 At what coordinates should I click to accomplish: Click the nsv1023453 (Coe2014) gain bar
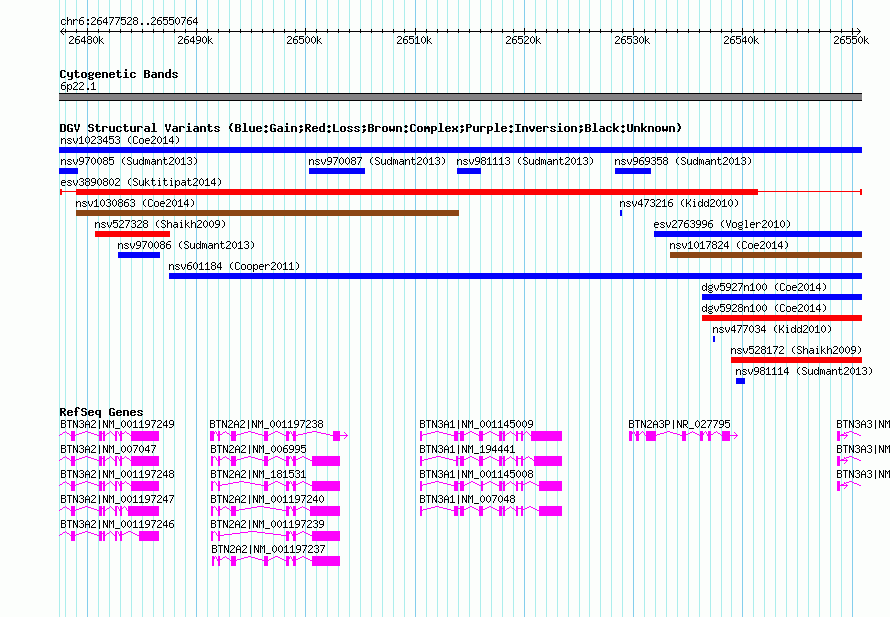[460, 150]
